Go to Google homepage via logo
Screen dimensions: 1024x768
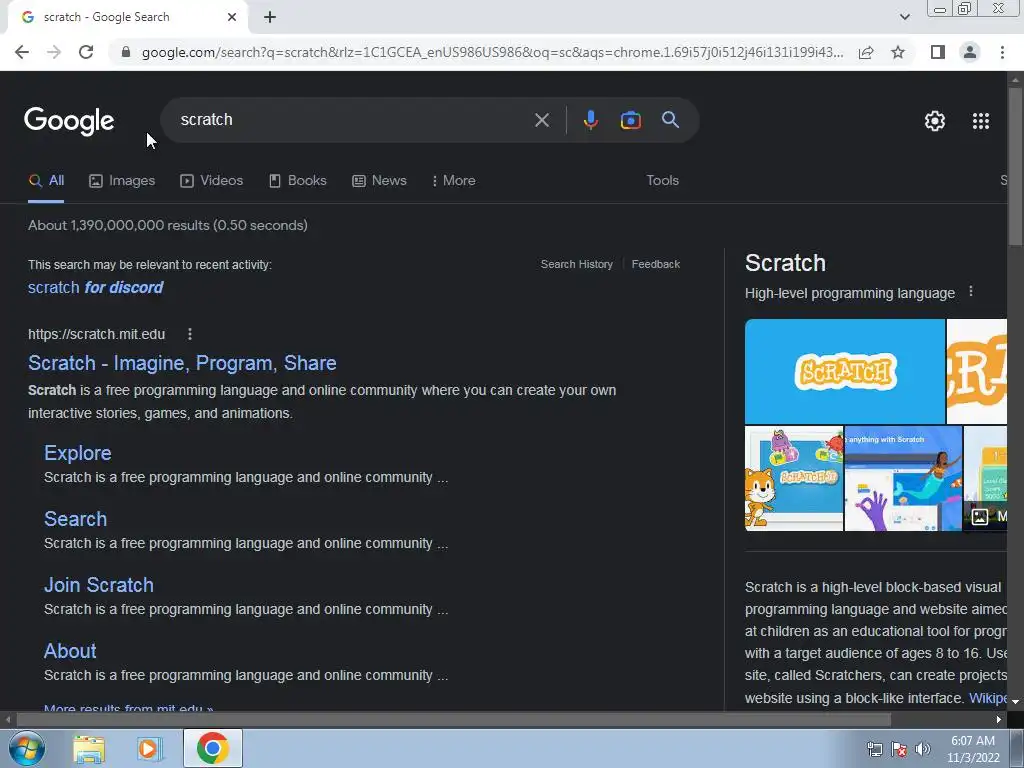click(x=69, y=121)
